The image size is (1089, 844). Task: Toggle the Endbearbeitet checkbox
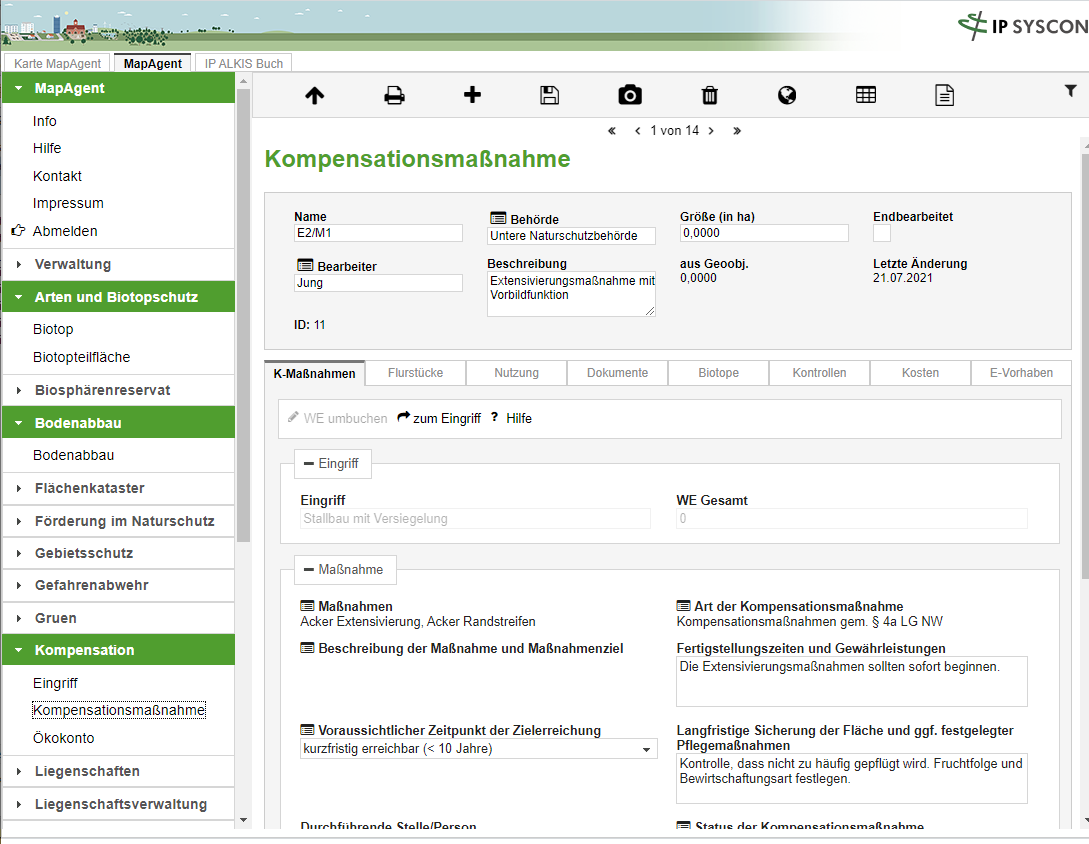click(x=882, y=233)
